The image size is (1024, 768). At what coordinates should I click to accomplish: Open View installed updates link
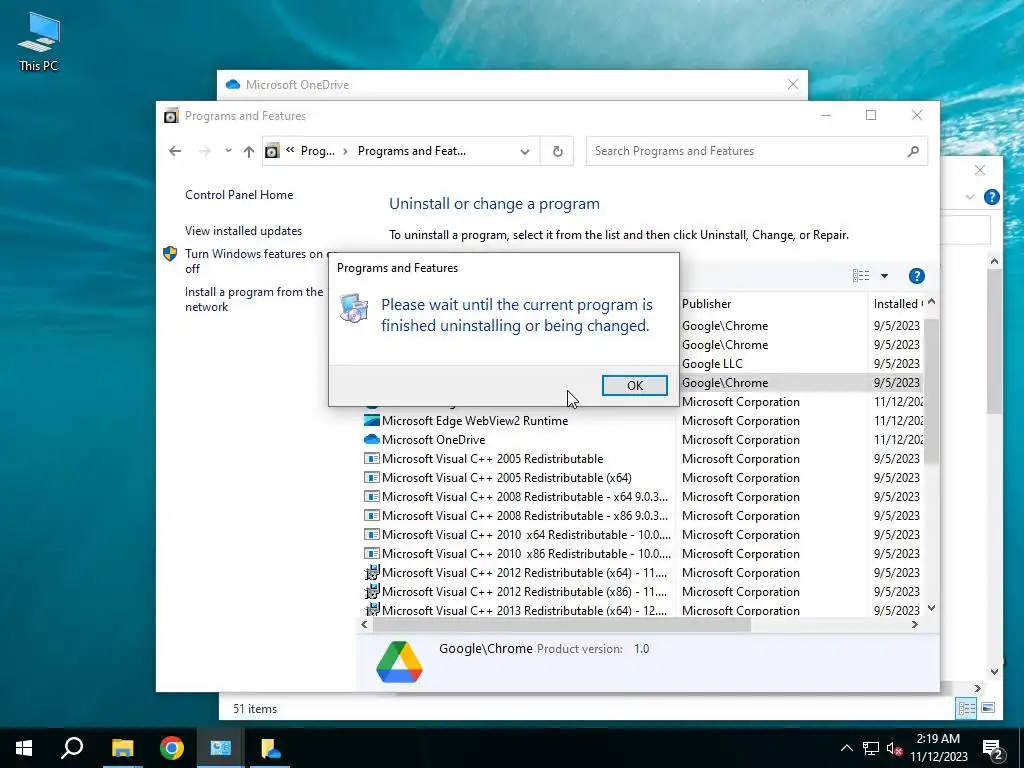click(243, 231)
